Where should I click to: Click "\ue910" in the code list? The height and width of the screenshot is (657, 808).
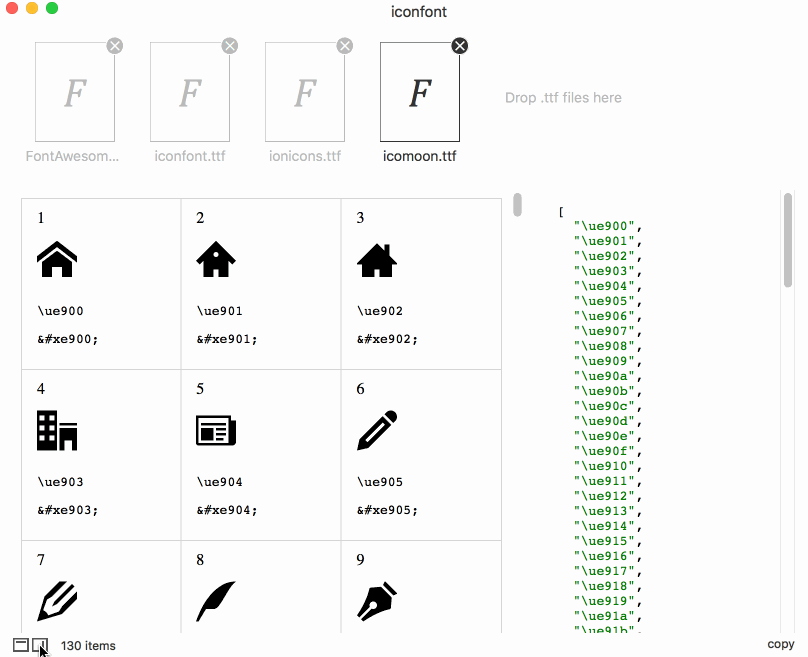[604, 466]
